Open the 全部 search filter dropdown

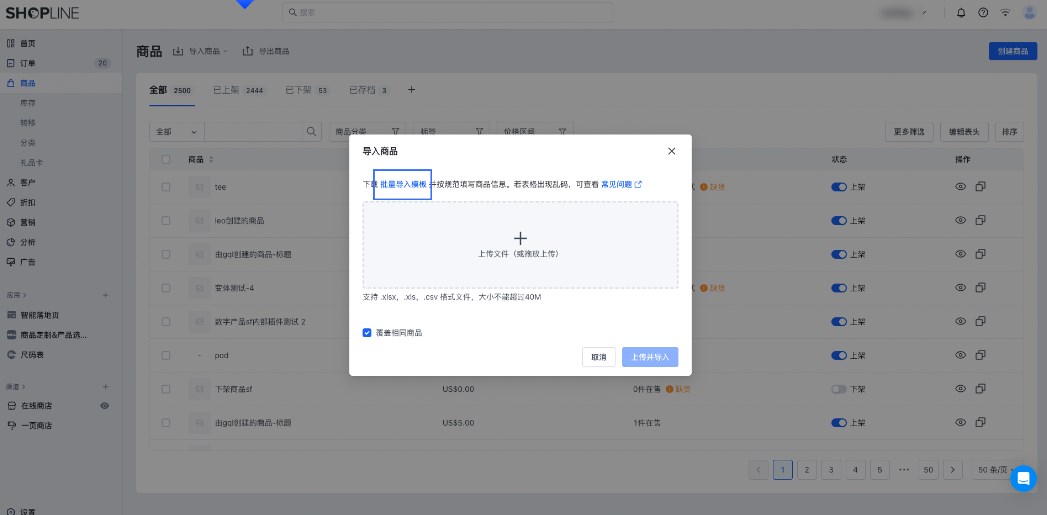(176, 131)
